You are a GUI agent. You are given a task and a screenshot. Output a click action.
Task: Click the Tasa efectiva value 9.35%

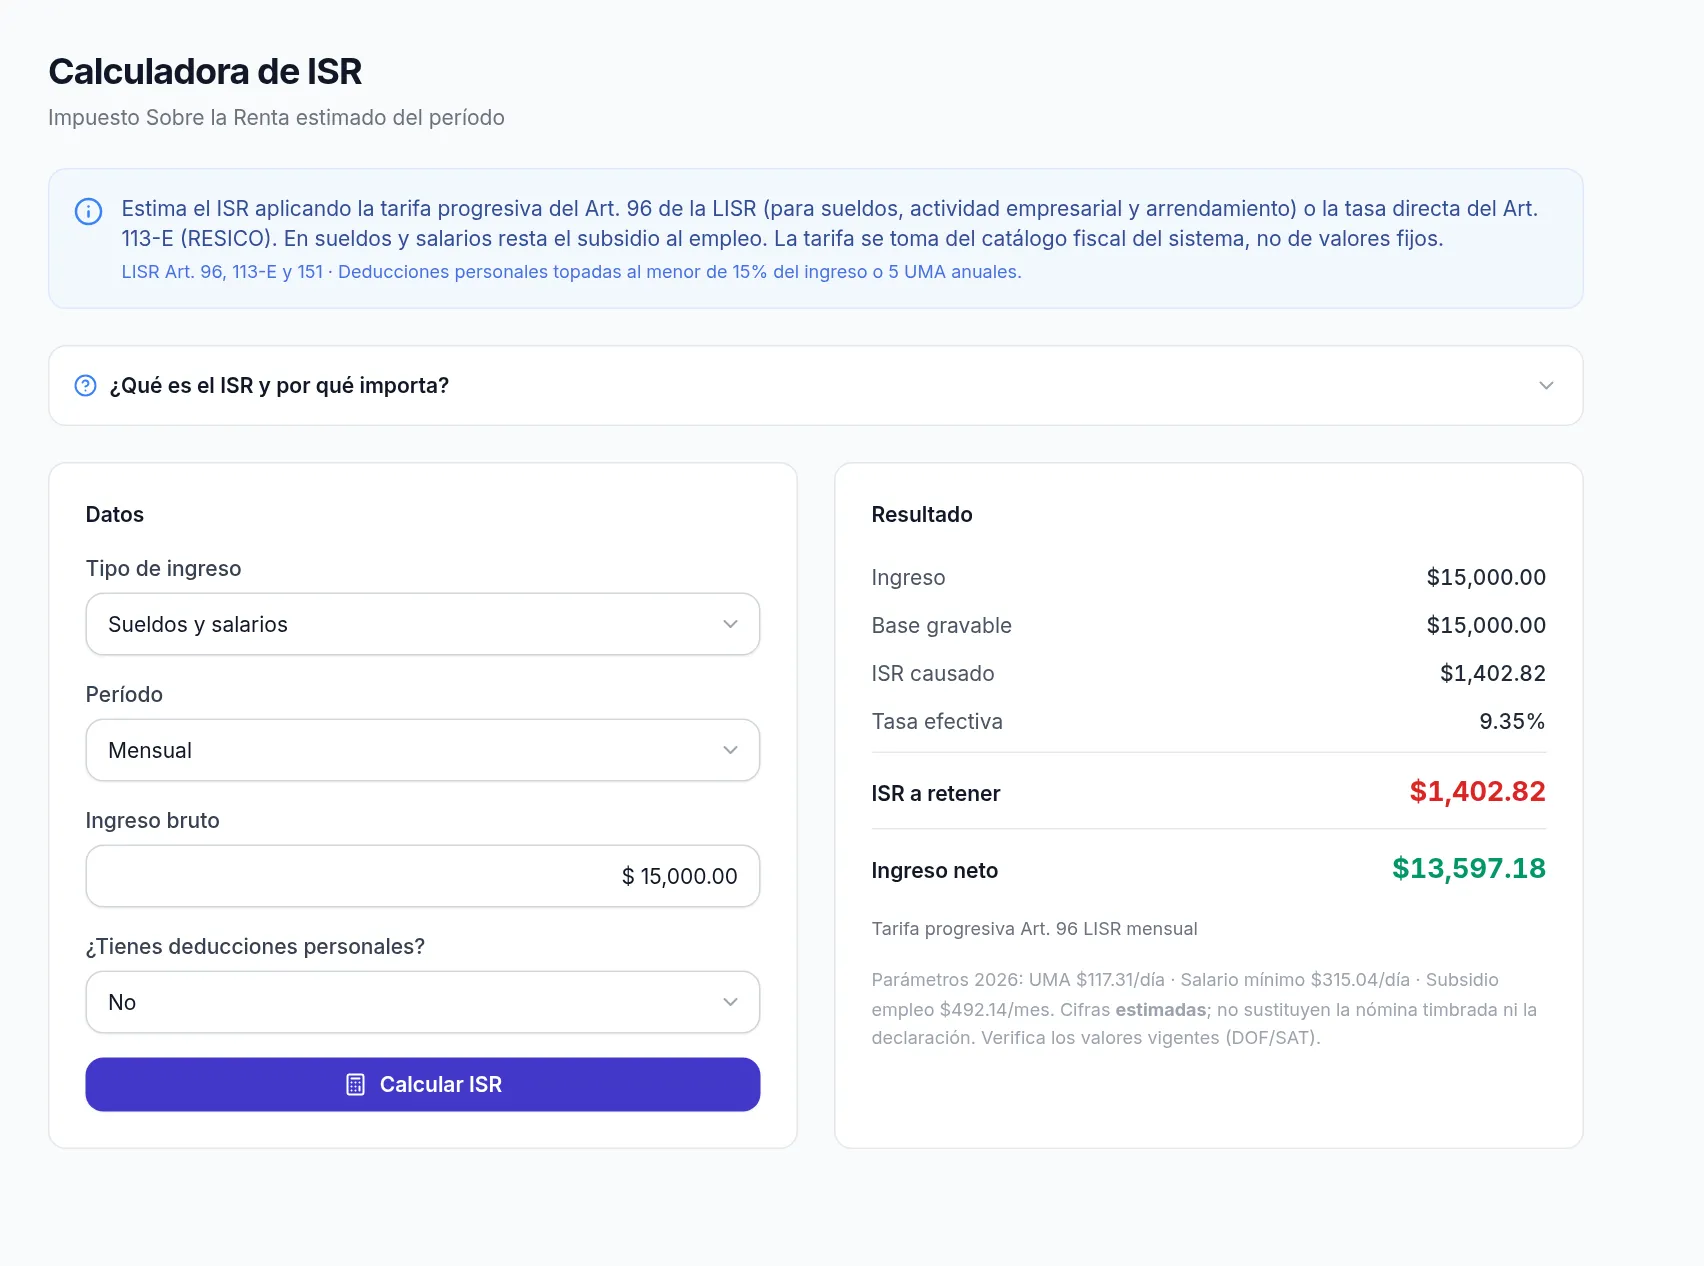click(x=1512, y=721)
